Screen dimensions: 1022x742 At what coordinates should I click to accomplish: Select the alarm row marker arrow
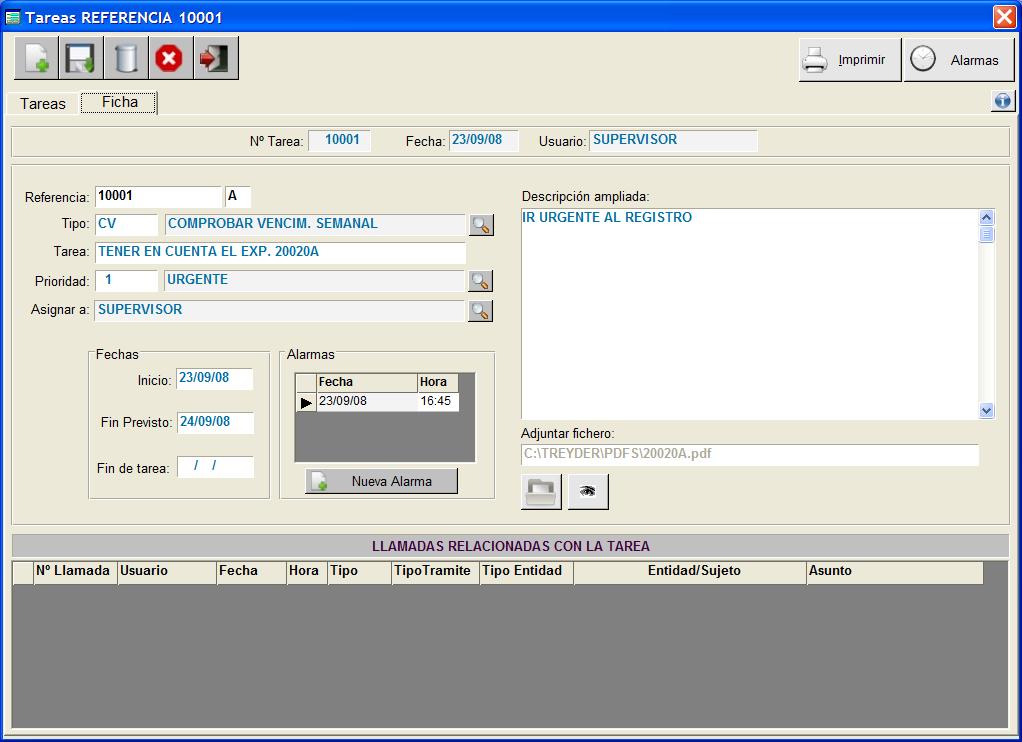coord(306,402)
